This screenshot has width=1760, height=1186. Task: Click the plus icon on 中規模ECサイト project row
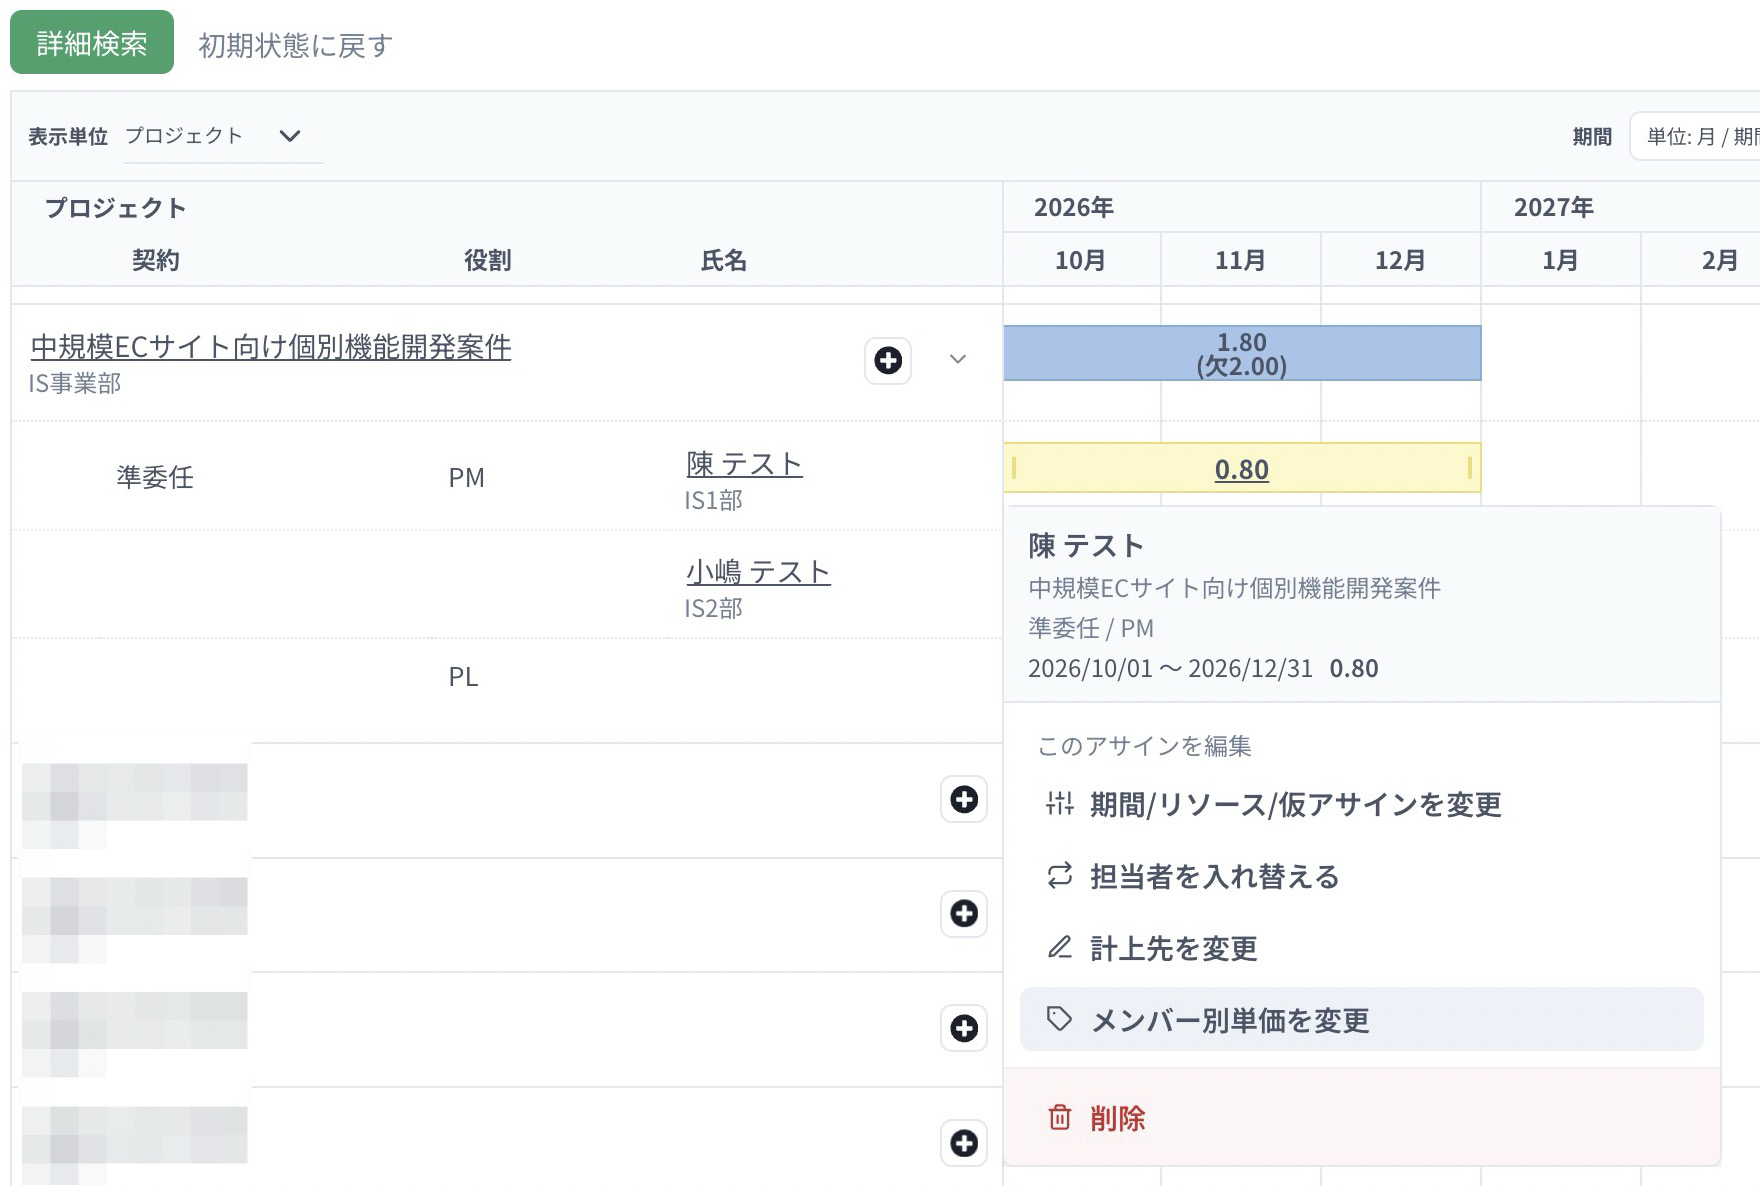[887, 360]
